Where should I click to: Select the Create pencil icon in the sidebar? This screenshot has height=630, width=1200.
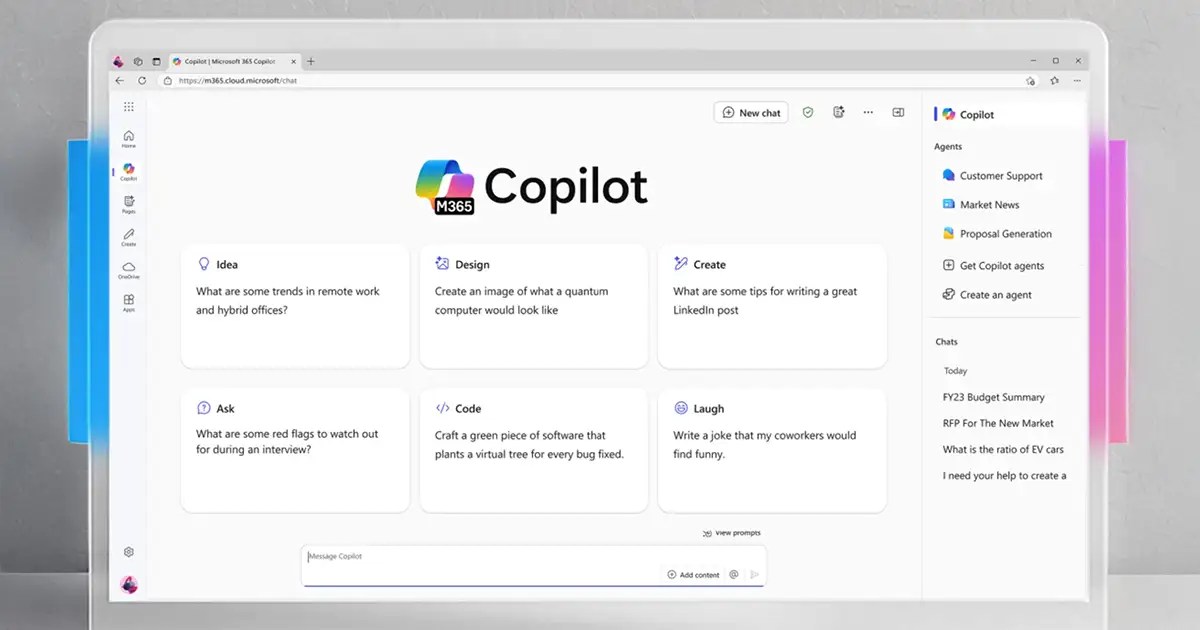click(x=128, y=238)
